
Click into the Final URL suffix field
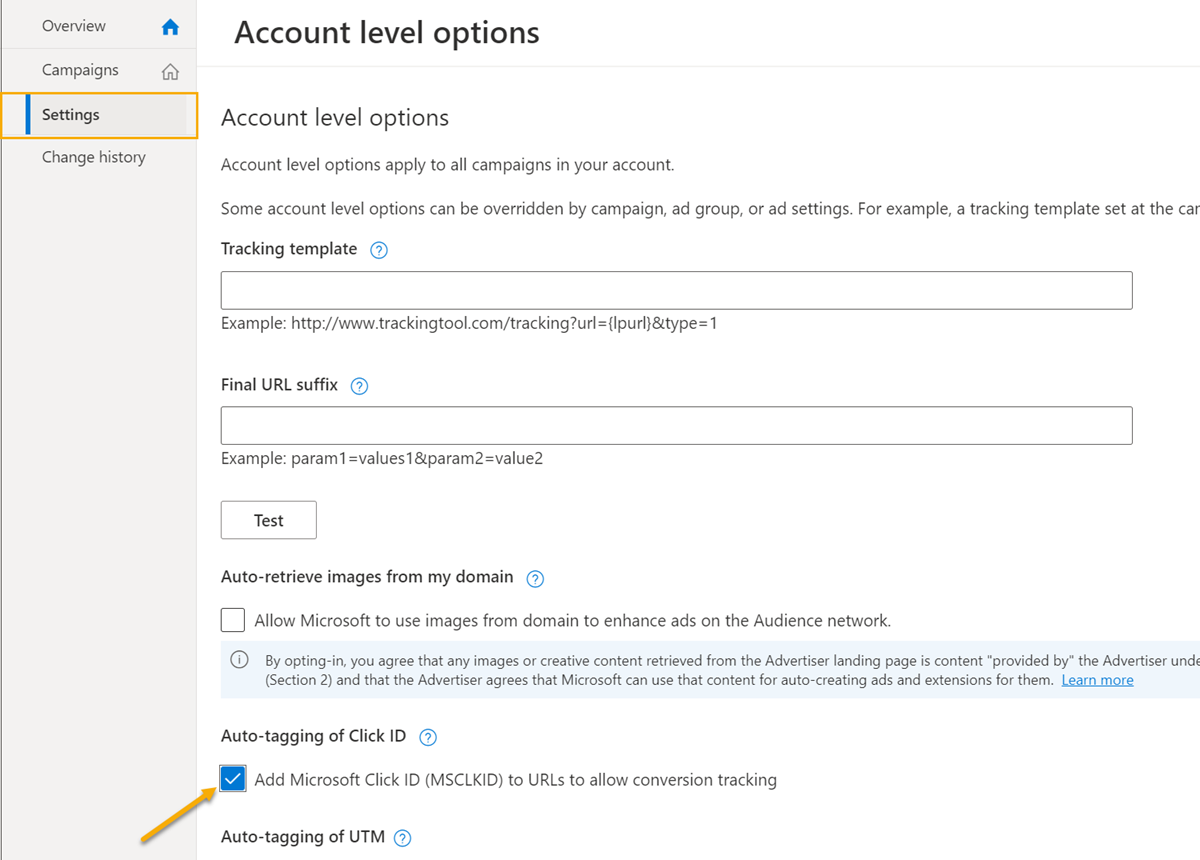[x=676, y=425]
